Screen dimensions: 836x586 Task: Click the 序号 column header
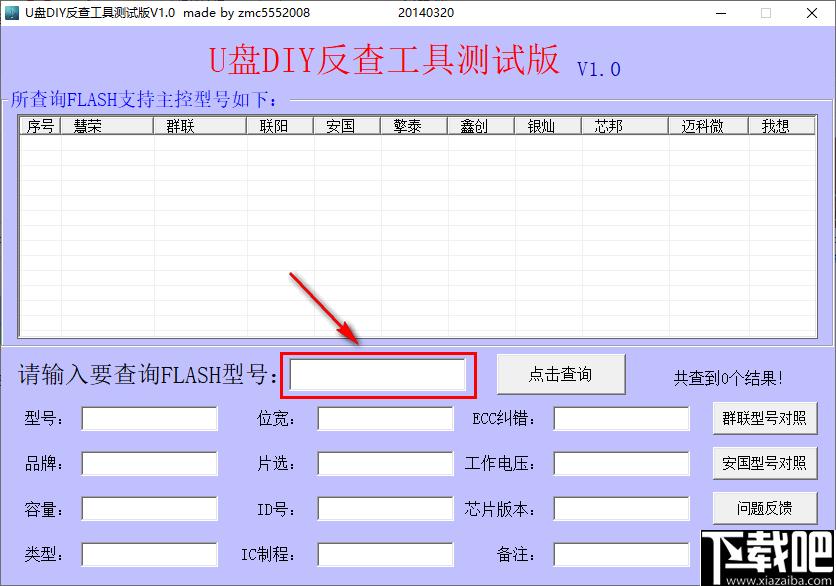(41, 126)
